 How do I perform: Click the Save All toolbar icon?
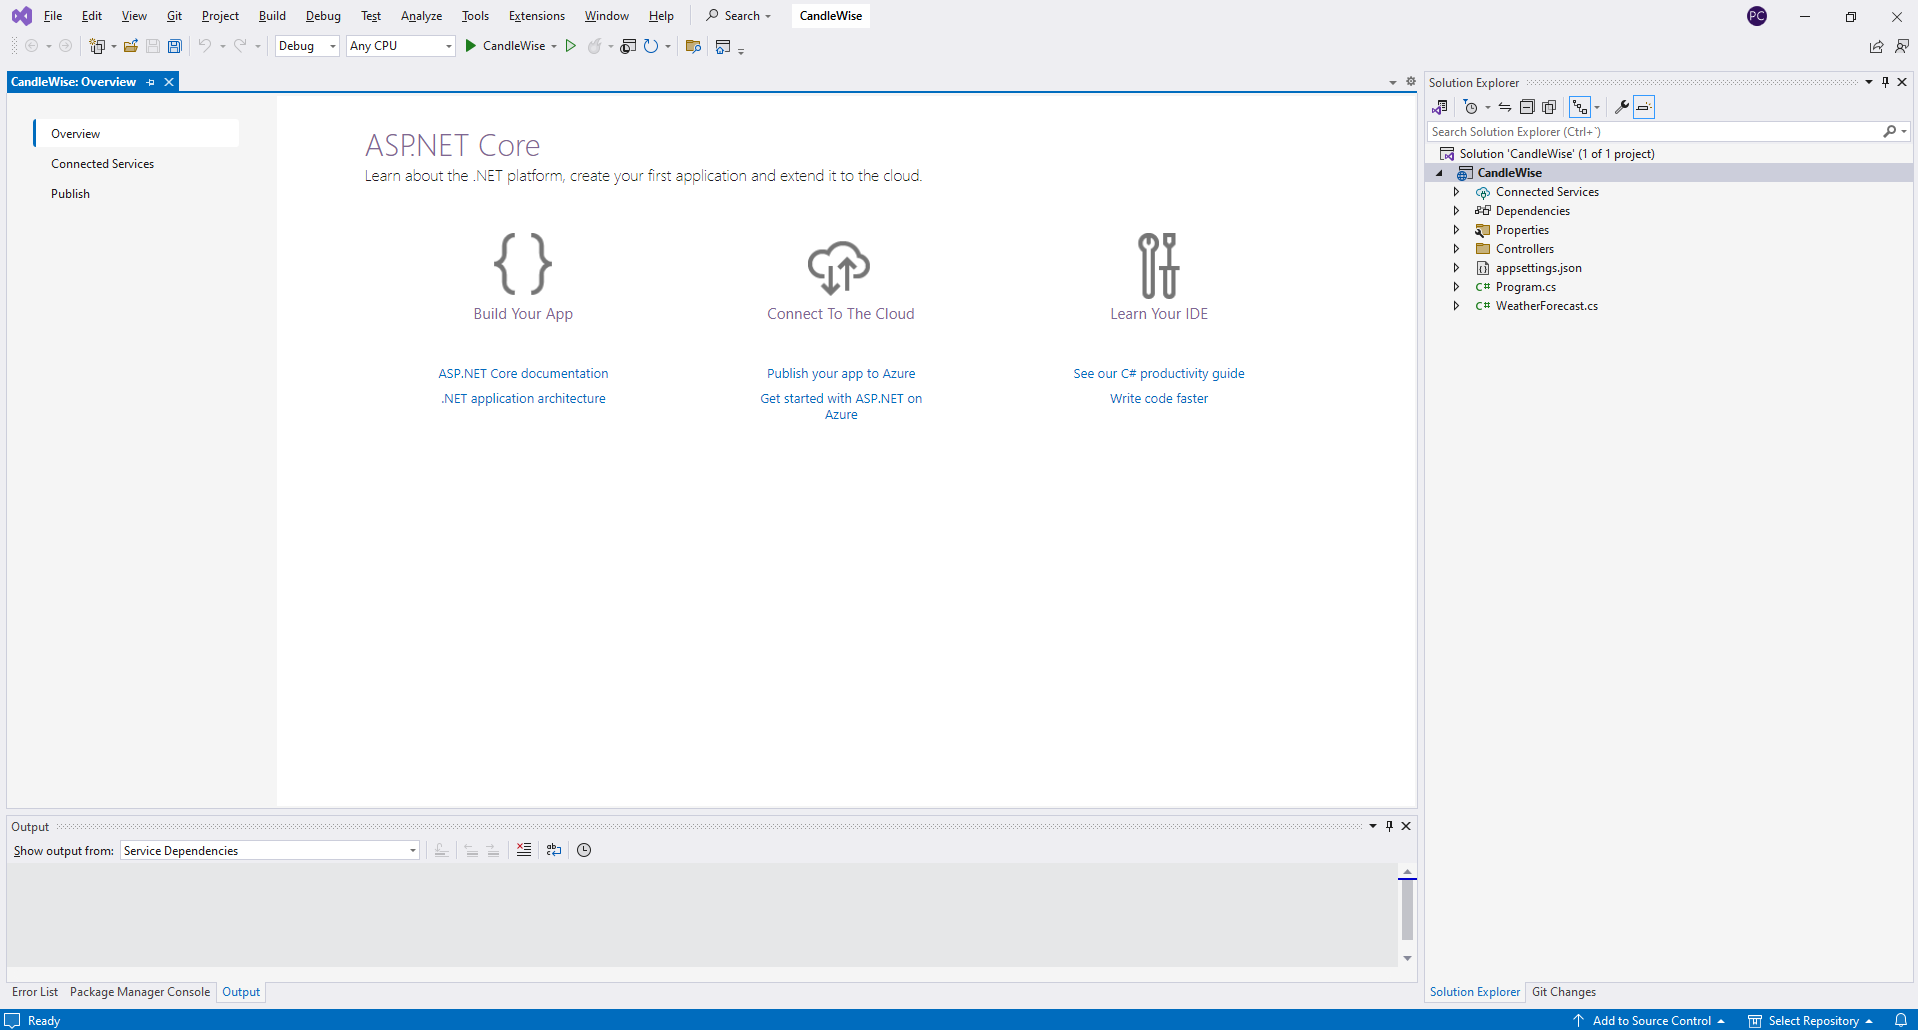(x=174, y=45)
